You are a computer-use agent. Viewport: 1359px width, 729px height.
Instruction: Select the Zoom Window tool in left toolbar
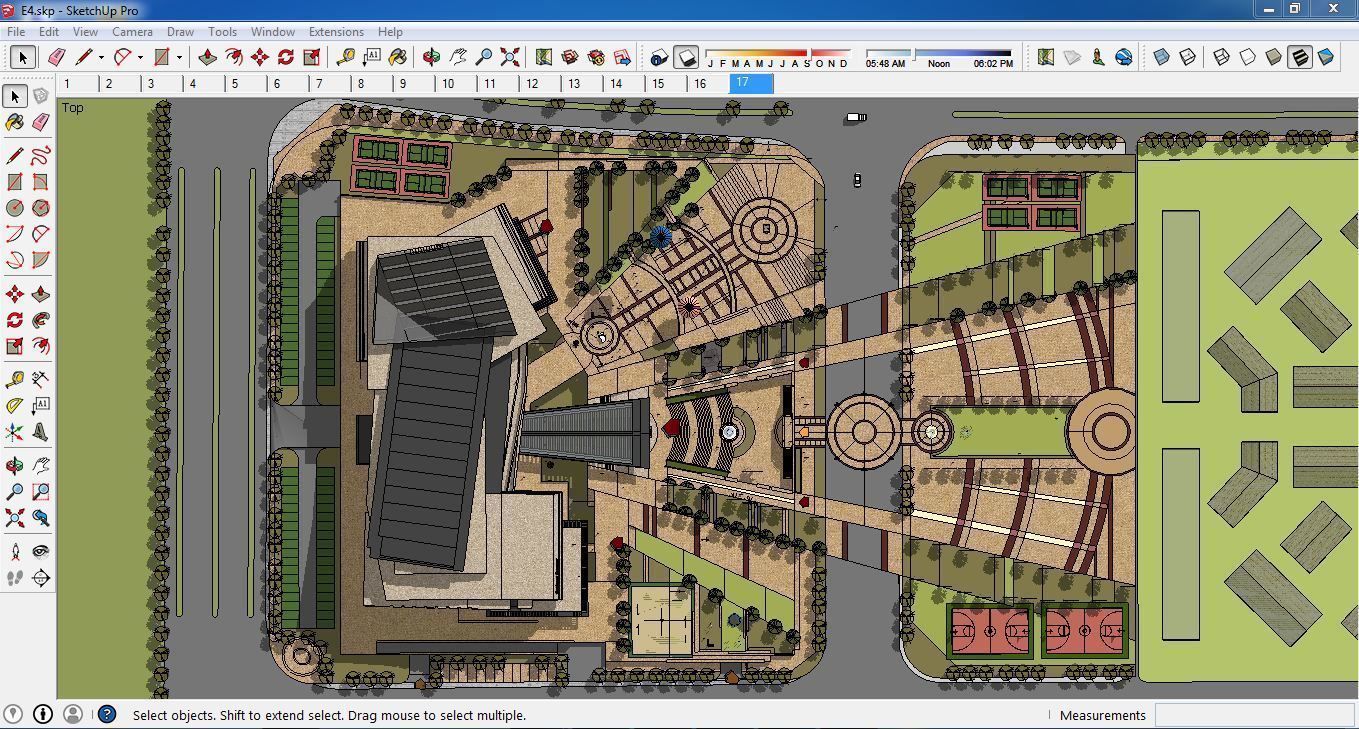40,491
